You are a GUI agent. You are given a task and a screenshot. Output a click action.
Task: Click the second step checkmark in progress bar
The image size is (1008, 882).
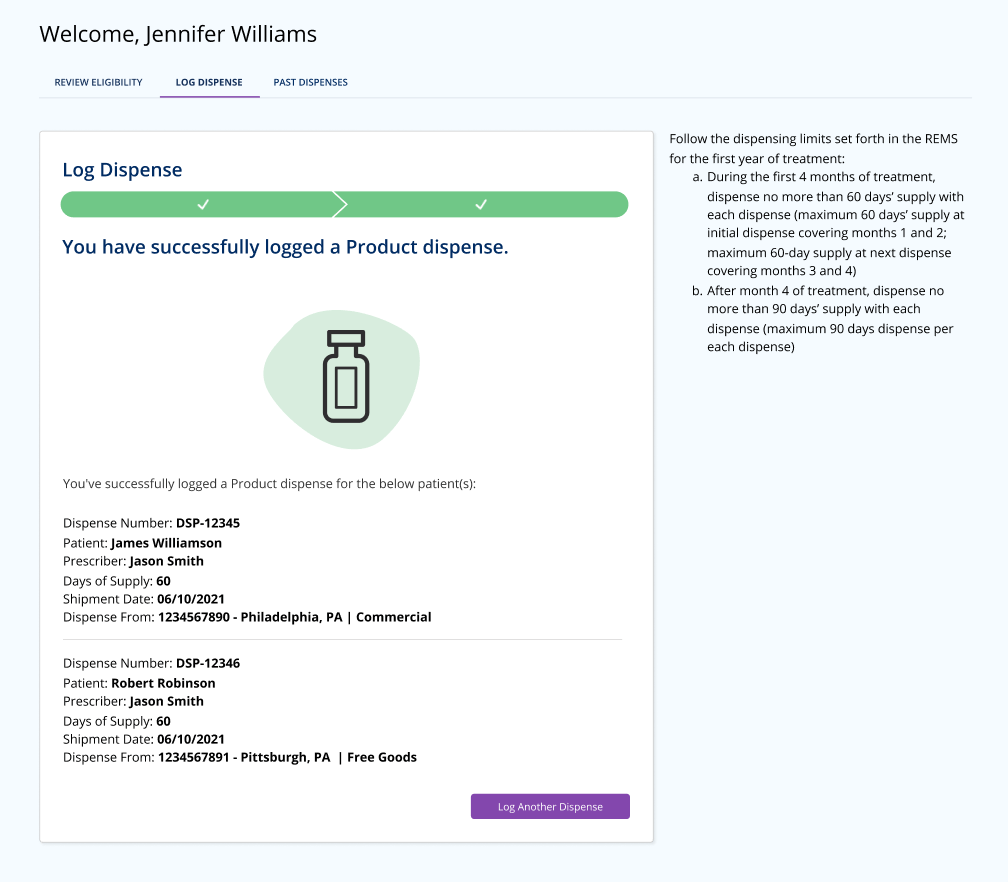coord(481,204)
